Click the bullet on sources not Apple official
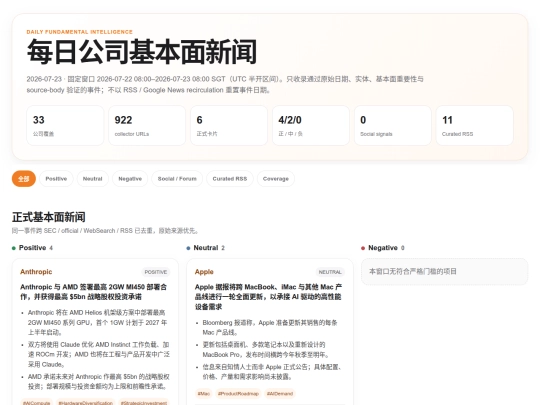 point(272,372)
